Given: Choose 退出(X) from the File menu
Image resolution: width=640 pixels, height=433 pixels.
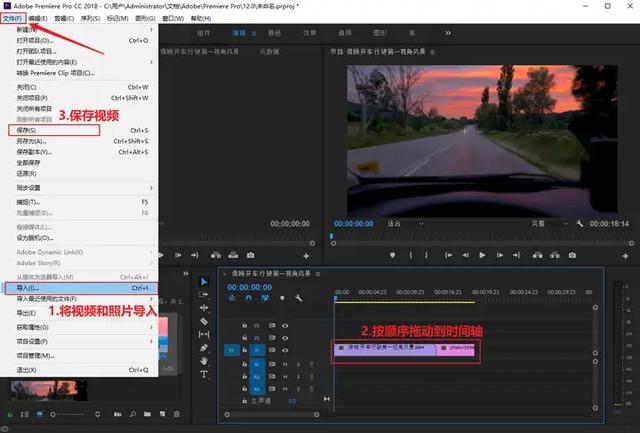Looking at the screenshot, I should [x=79, y=370].
